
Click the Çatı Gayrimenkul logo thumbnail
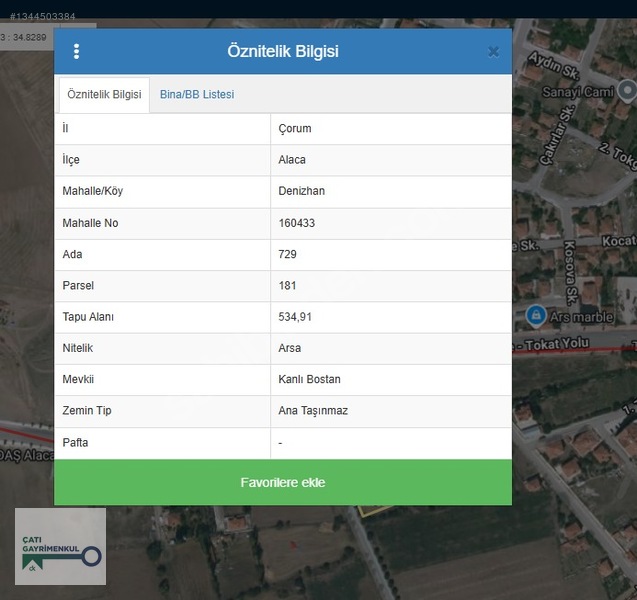click(x=61, y=546)
